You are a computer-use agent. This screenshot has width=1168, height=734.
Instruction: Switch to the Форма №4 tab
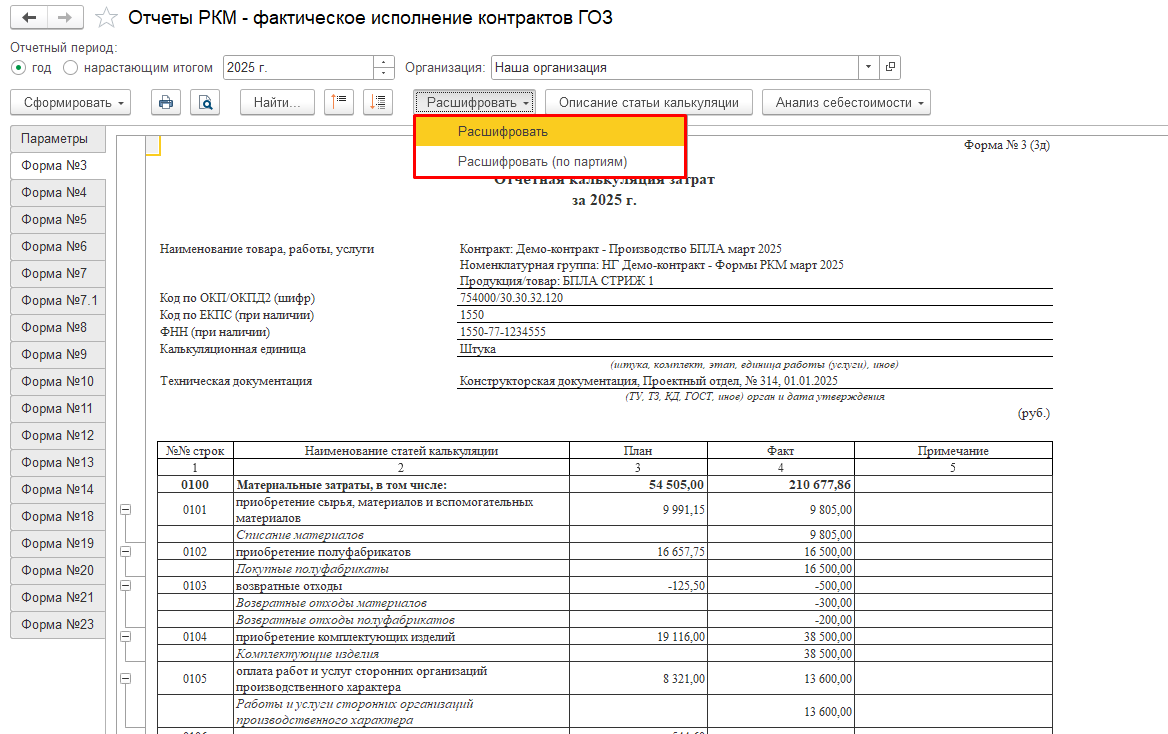tap(57, 192)
